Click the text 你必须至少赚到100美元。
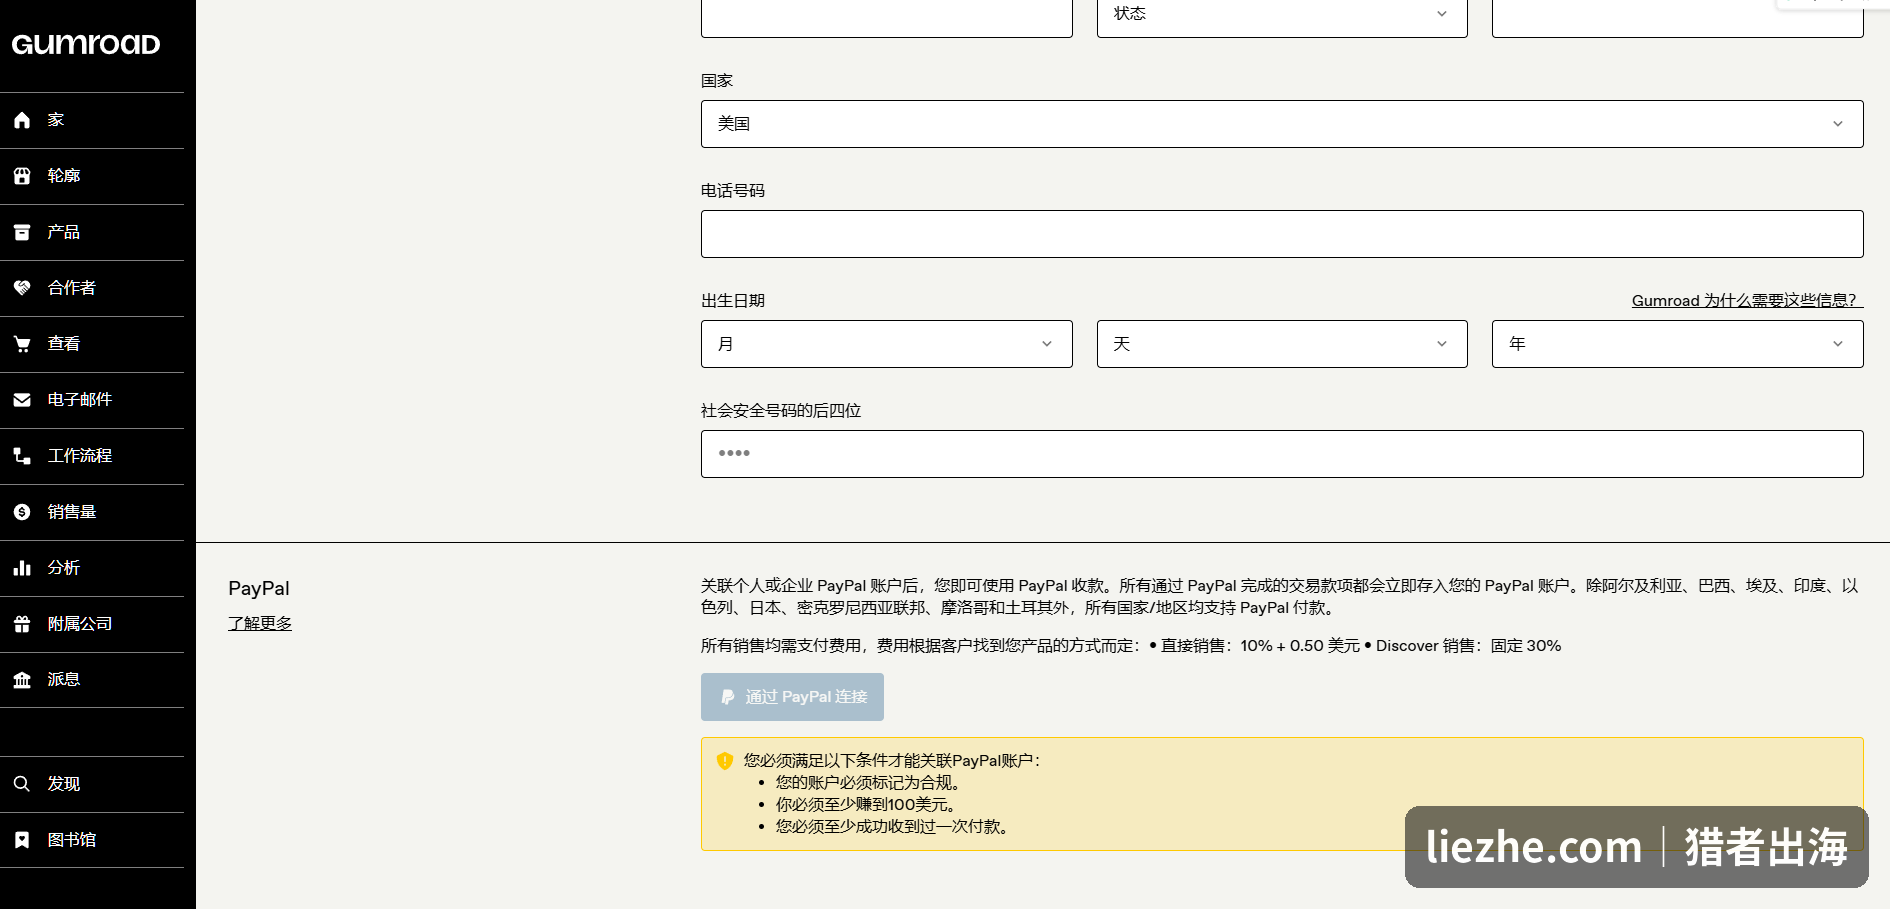This screenshot has height=909, width=1890. tap(868, 805)
